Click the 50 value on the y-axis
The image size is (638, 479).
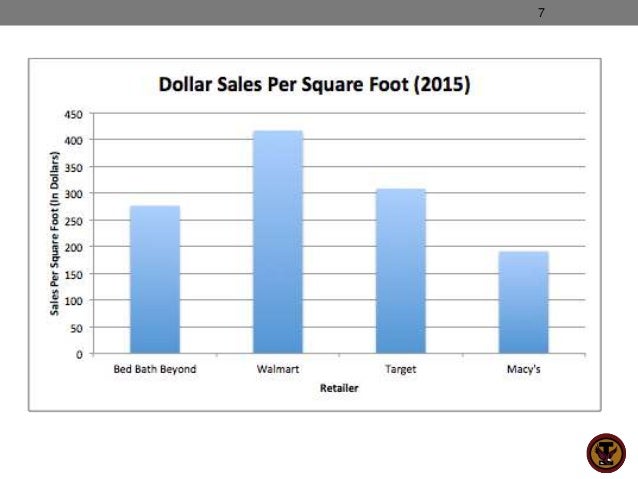[76, 328]
